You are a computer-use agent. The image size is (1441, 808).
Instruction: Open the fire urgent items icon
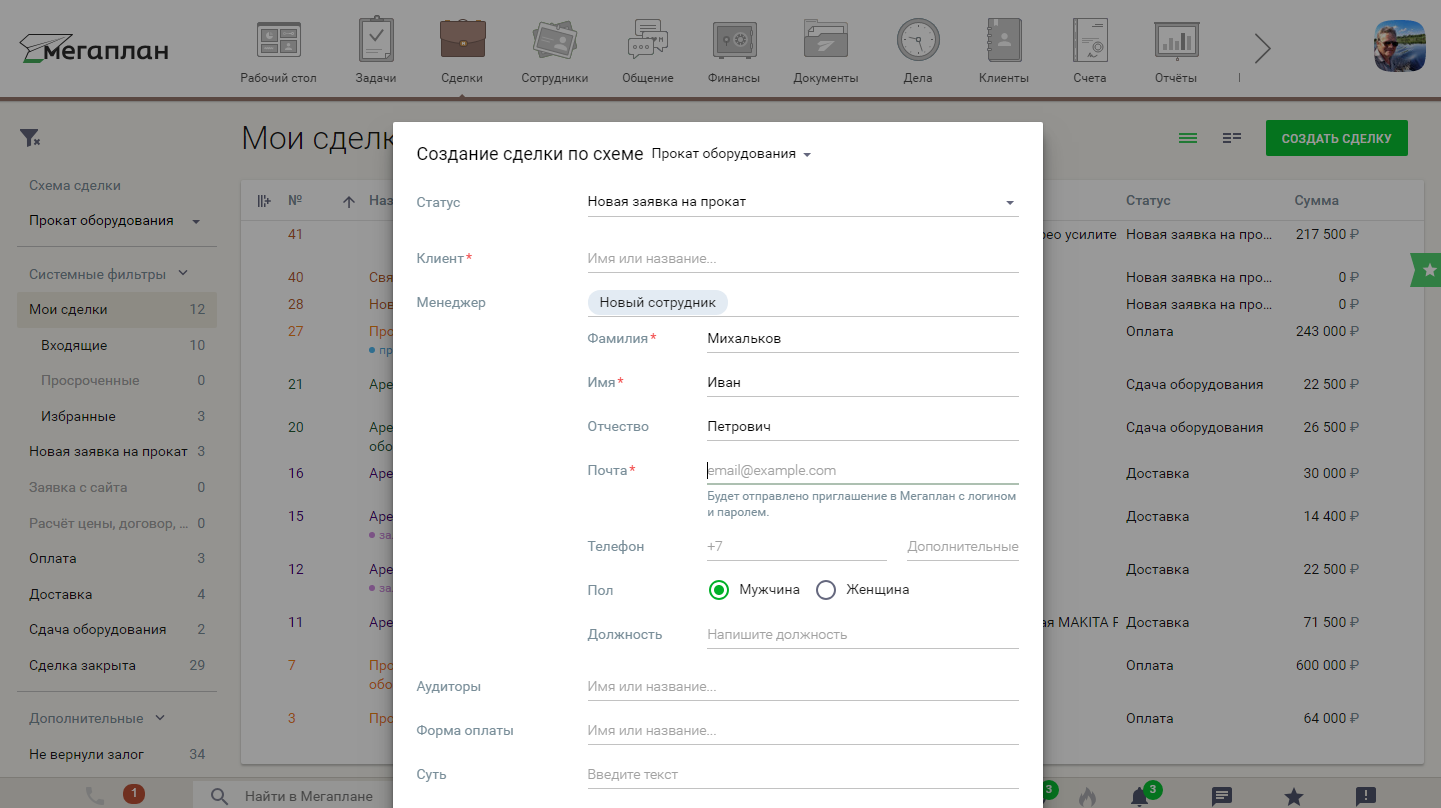click(1088, 797)
